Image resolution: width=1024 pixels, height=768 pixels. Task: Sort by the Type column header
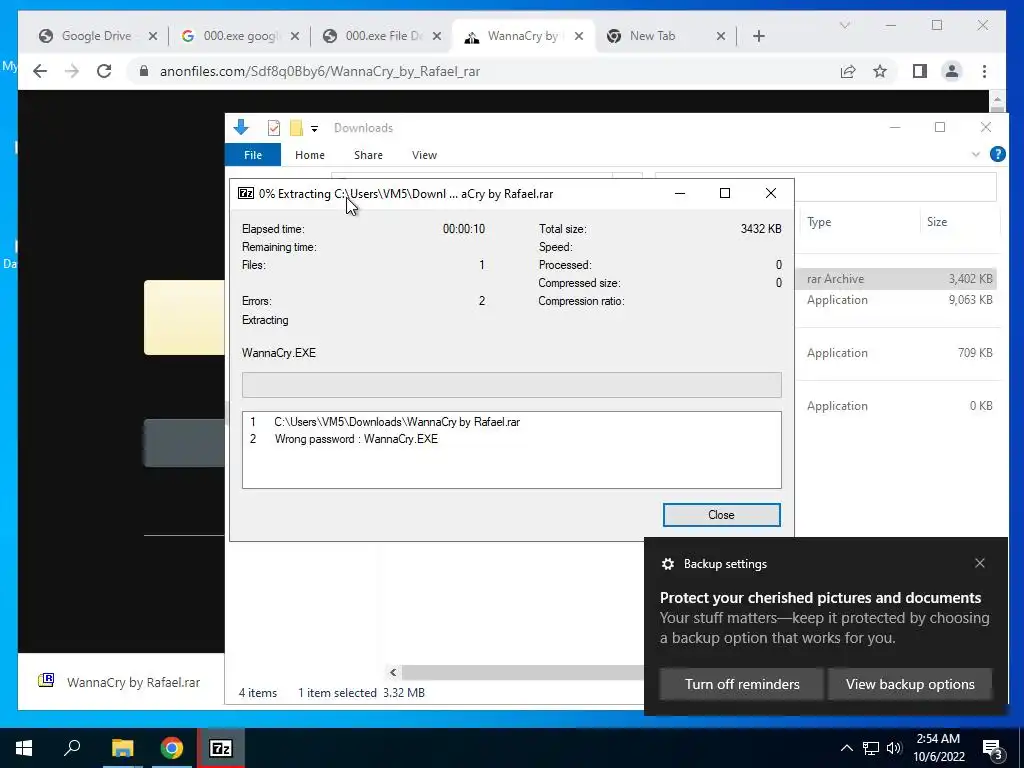coord(859,222)
